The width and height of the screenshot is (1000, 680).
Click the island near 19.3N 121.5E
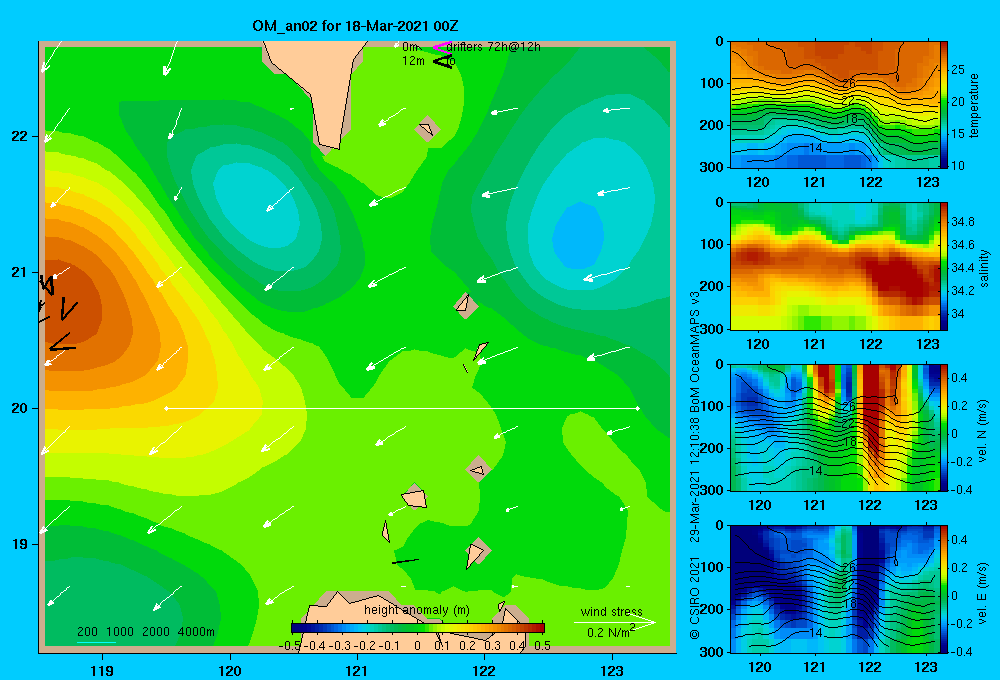[415, 498]
